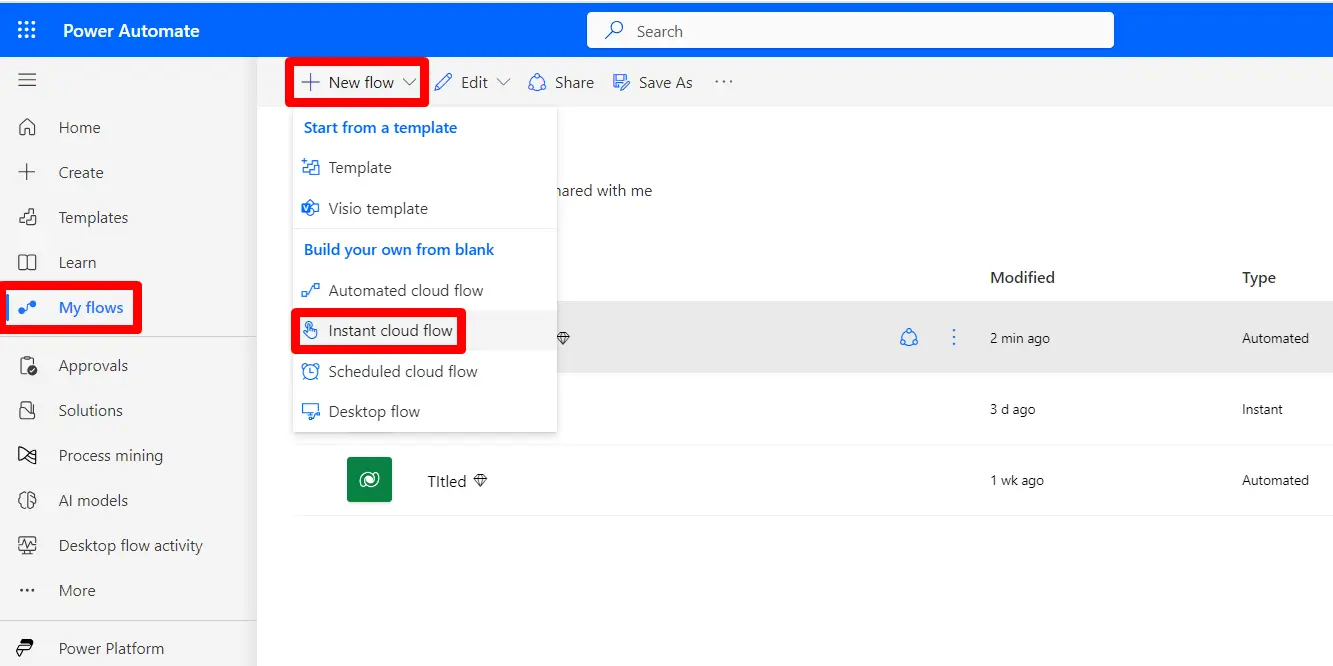Open more commands vertical ellipsis on flow row

point(953,338)
